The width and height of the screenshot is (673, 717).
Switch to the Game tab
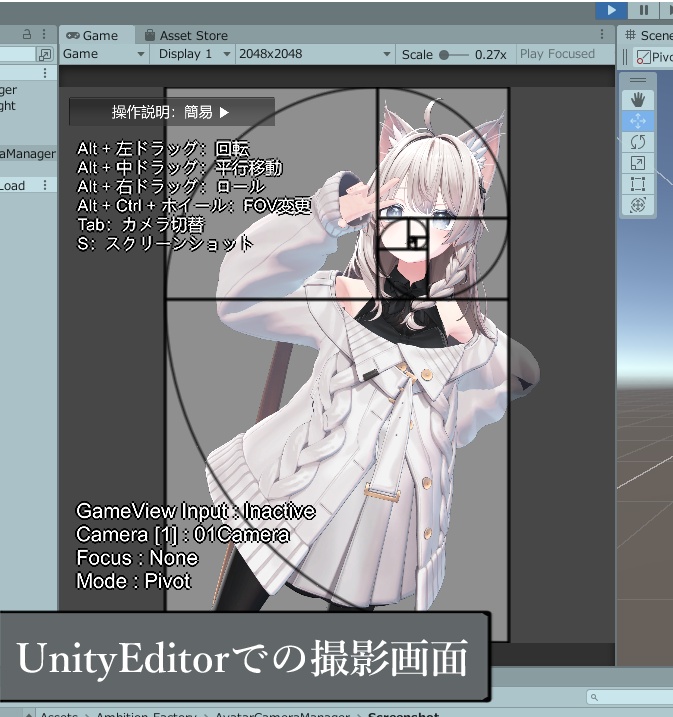(97, 35)
